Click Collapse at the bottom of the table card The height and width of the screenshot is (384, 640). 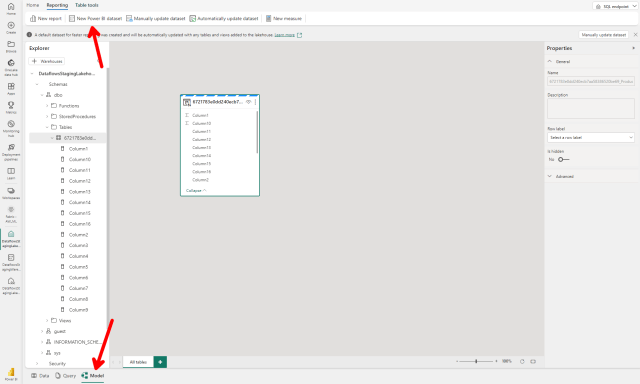[x=196, y=191]
